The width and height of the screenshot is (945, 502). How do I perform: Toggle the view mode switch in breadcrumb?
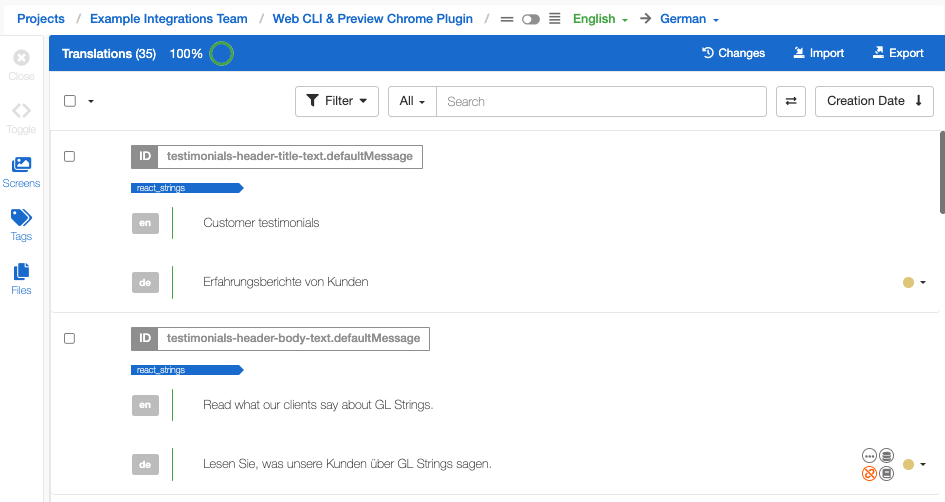point(530,19)
